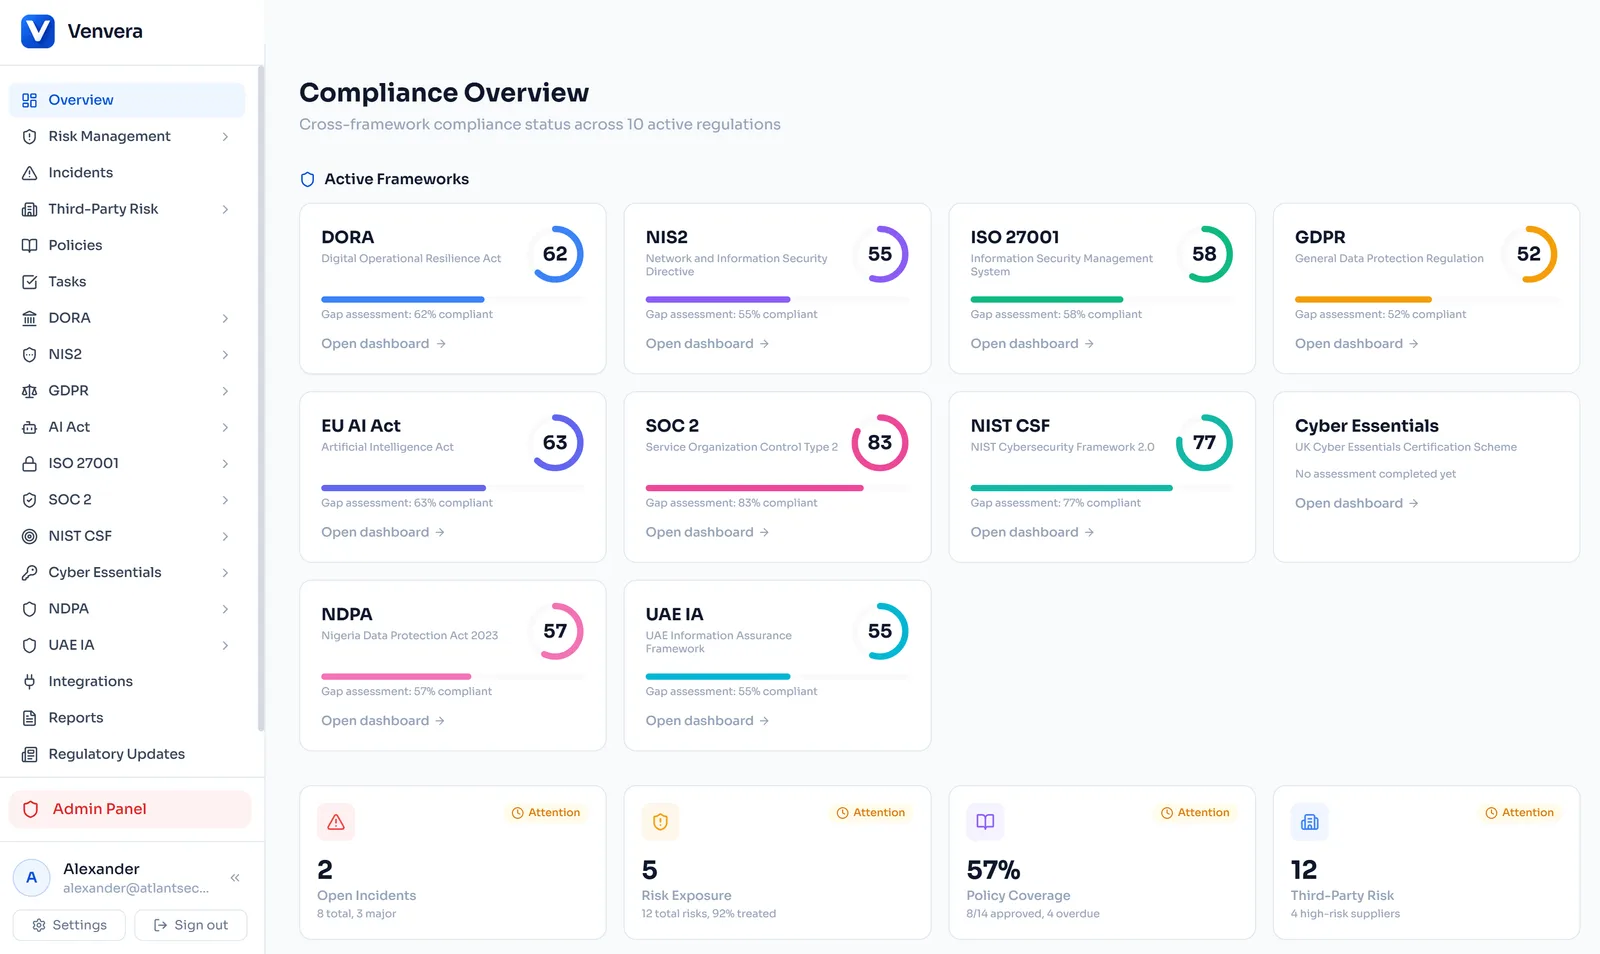Collapse sidebar with double chevron icon
The height and width of the screenshot is (954, 1600).
[235, 878]
